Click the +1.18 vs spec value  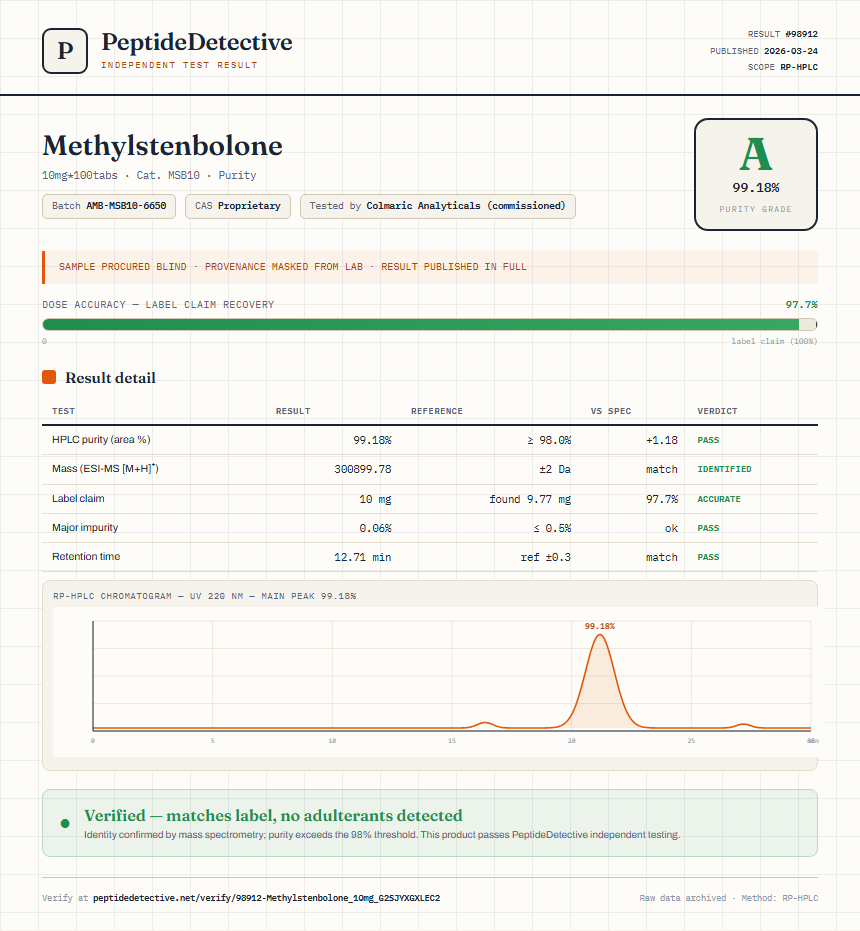click(662, 440)
